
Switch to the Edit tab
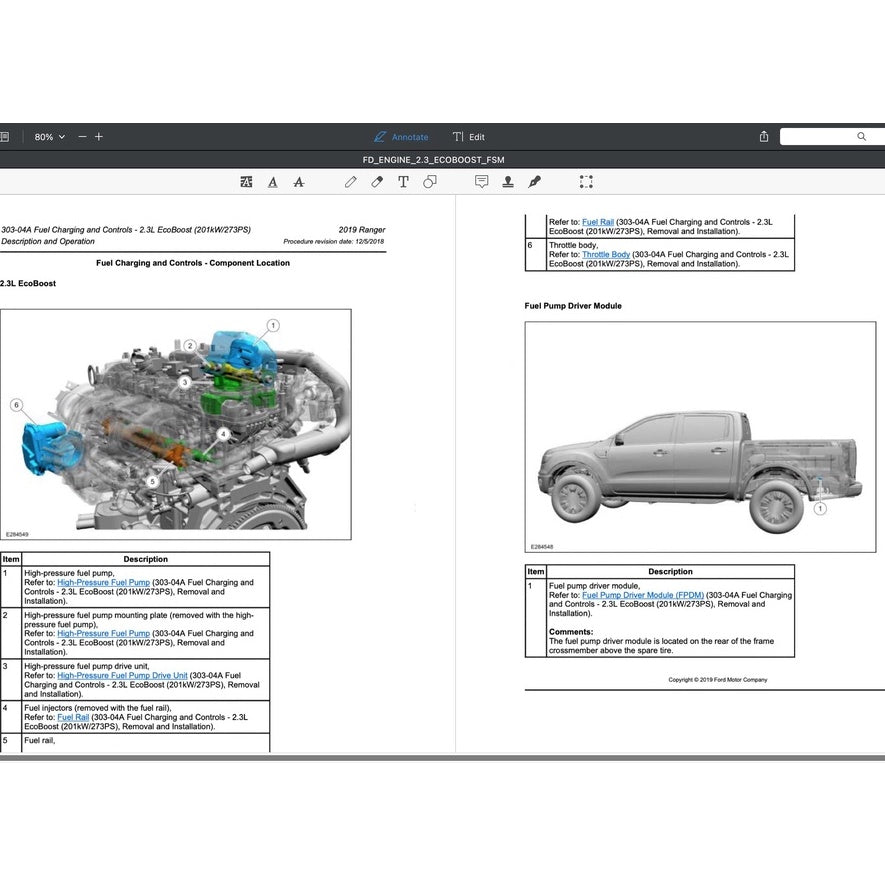[470, 136]
